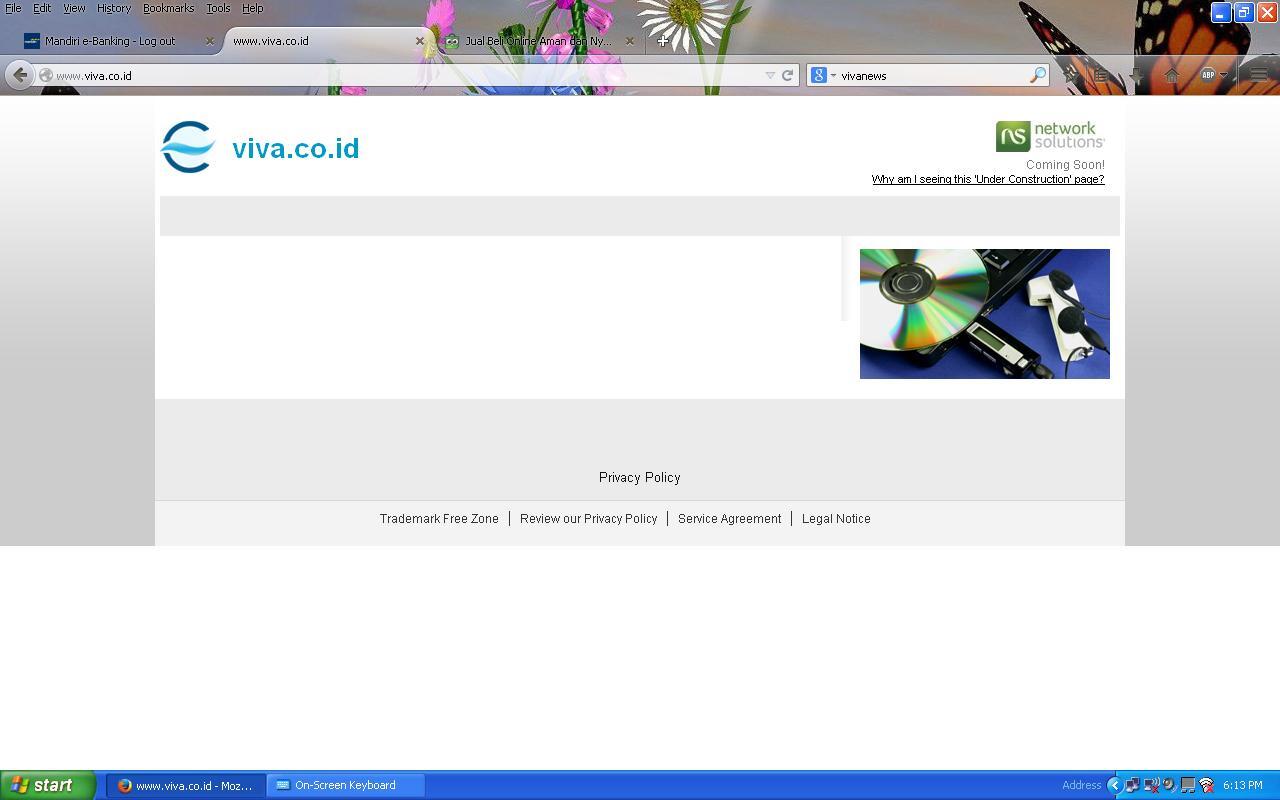Viewport: 1280px width, 800px height.
Task: Click the monitor display tray icon
Action: tap(1188, 785)
